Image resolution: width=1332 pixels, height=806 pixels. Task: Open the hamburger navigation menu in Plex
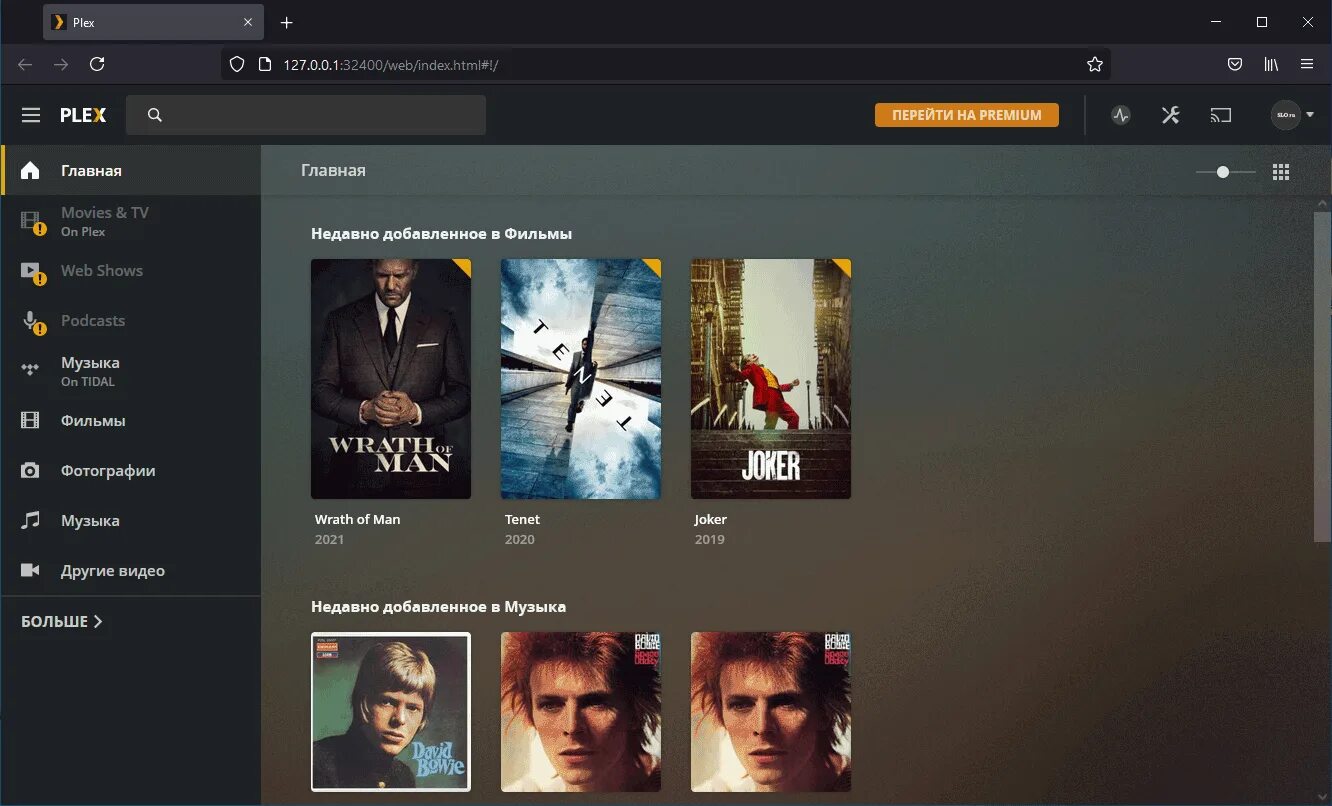coord(31,115)
